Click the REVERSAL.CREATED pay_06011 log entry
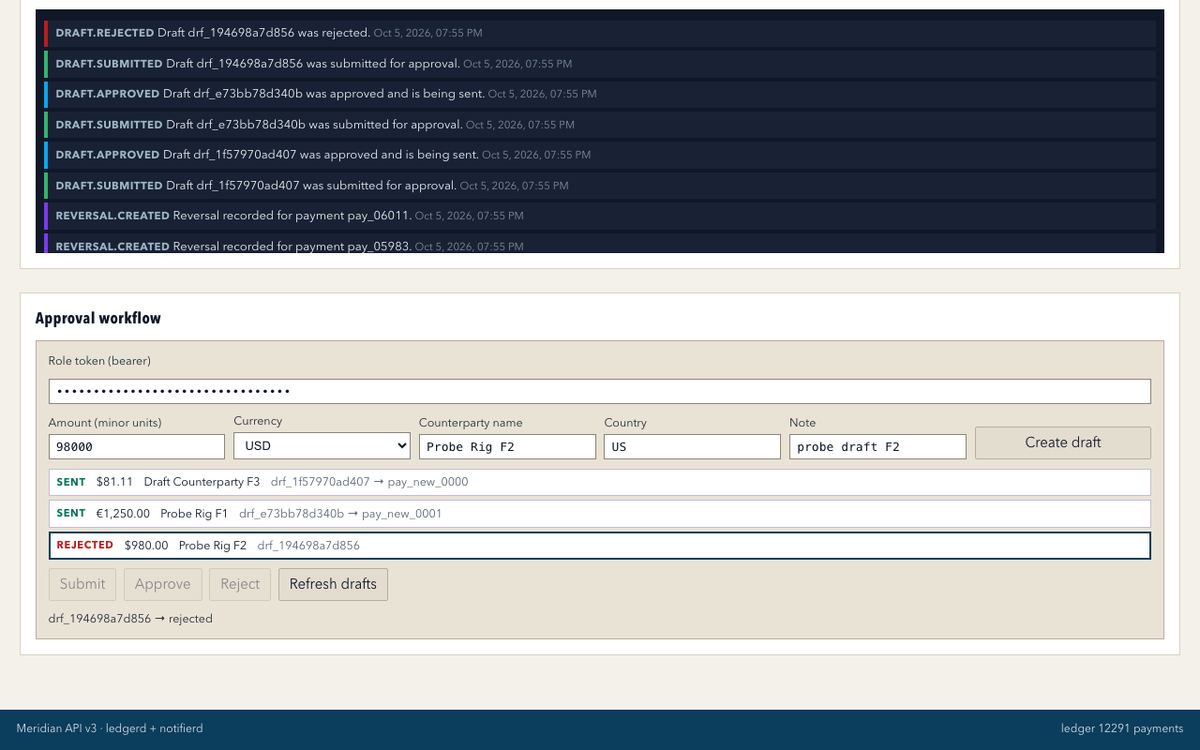The width and height of the screenshot is (1200, 750). (x=600, y=216)
